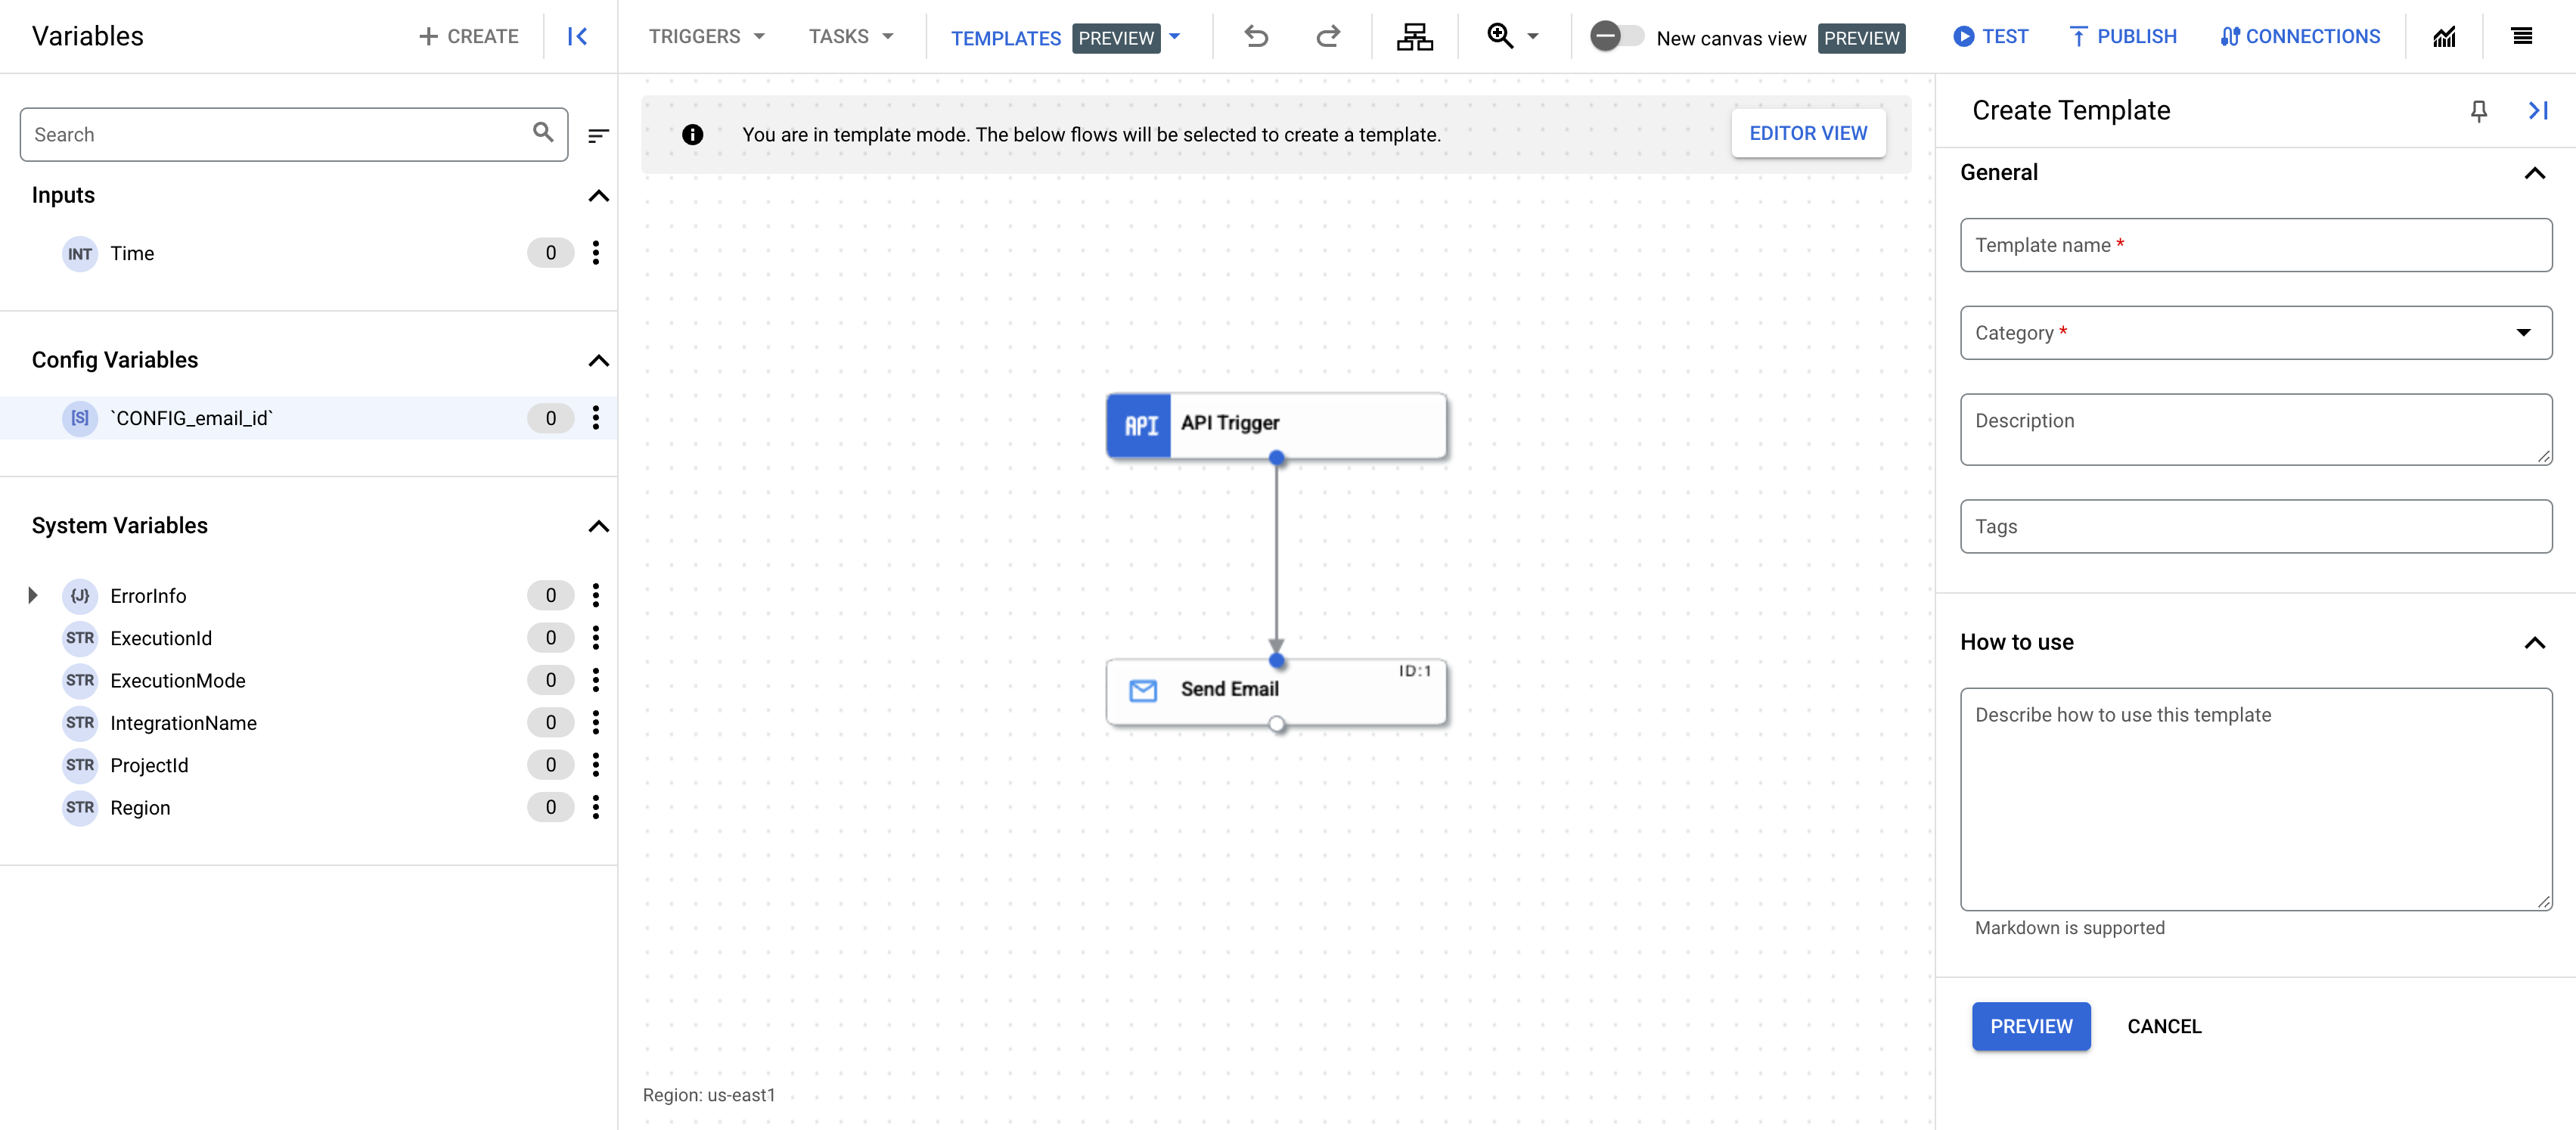Open the TASKS dropdown menu
The width and height of the screenshot is (2576, 1130).
(x=846, y=36)
